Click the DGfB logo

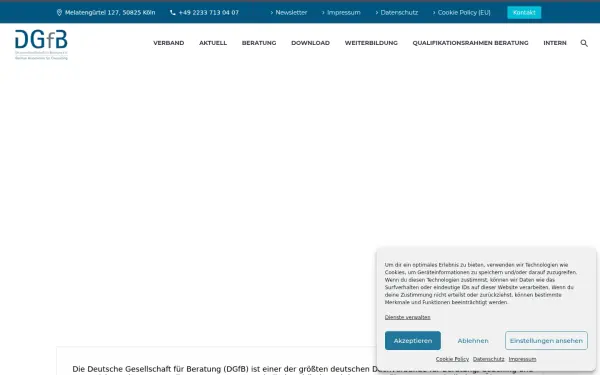coord(41,44)
